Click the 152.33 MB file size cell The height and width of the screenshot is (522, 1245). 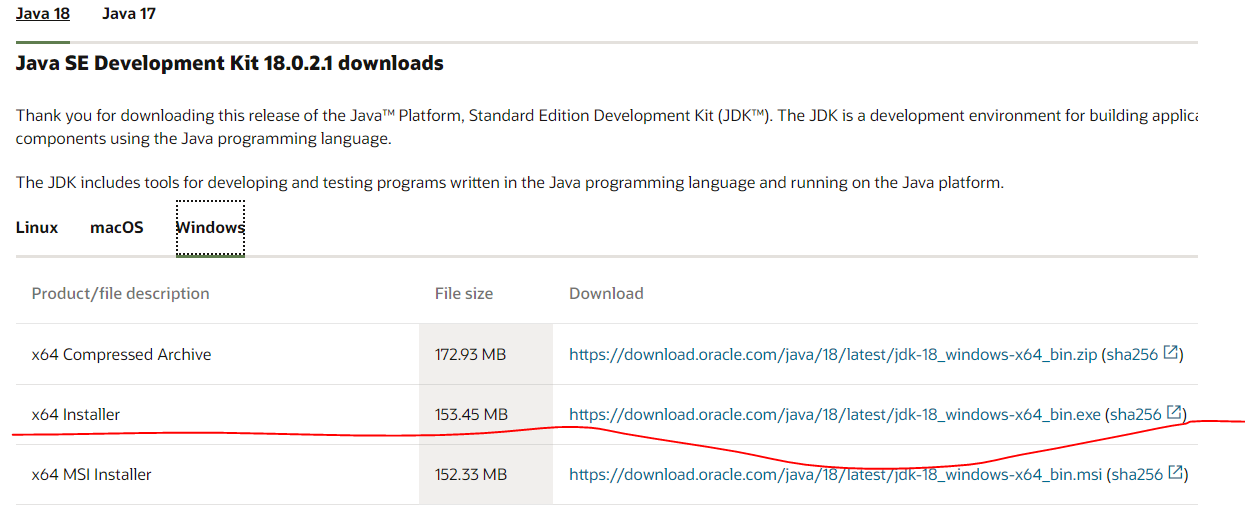486,474
